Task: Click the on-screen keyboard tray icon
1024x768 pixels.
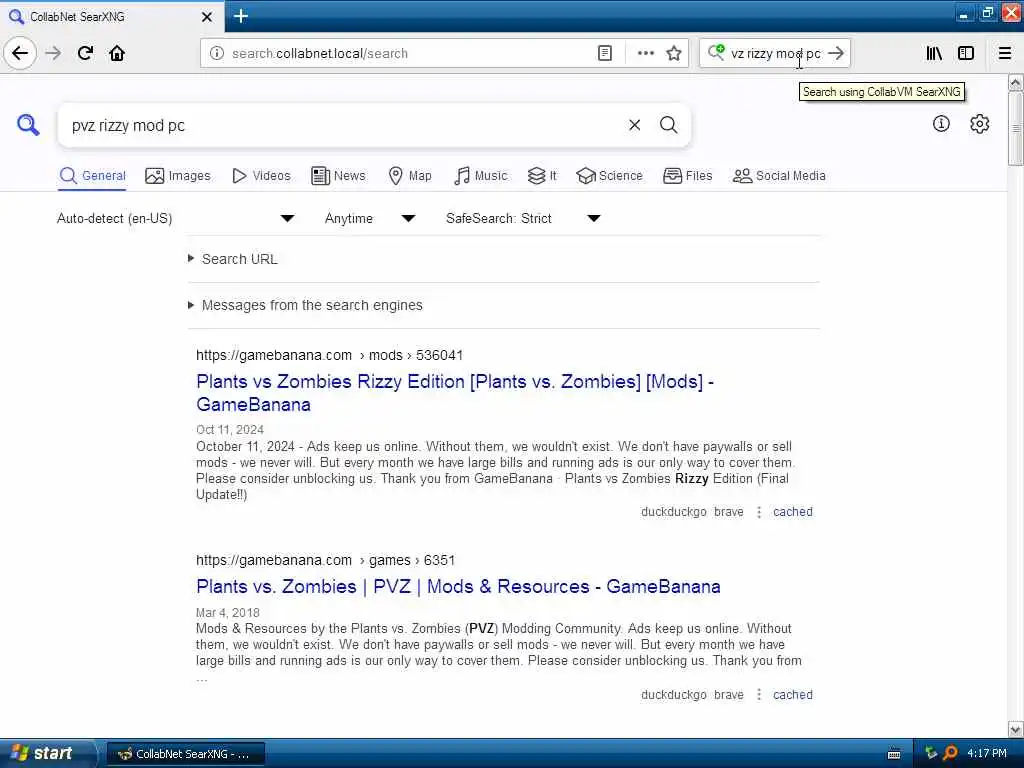Action: (894, 754)
